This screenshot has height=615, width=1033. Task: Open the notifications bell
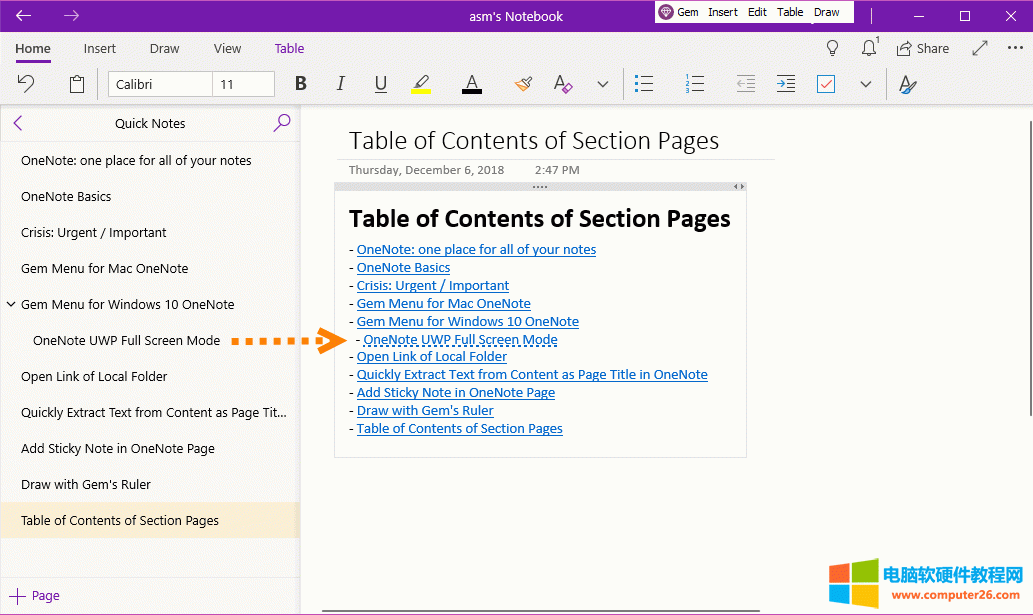click(x=869, y=48)
